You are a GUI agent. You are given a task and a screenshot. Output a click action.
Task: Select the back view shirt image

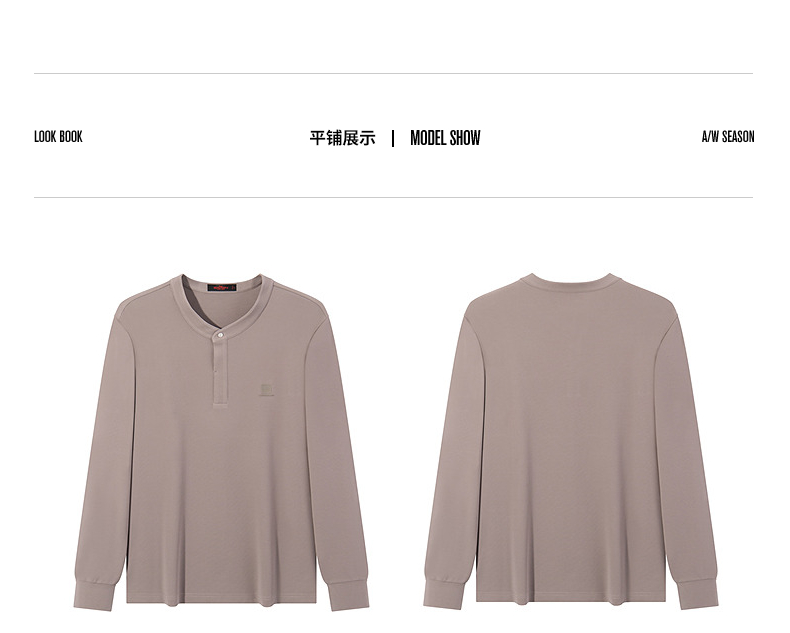(571, 441)
